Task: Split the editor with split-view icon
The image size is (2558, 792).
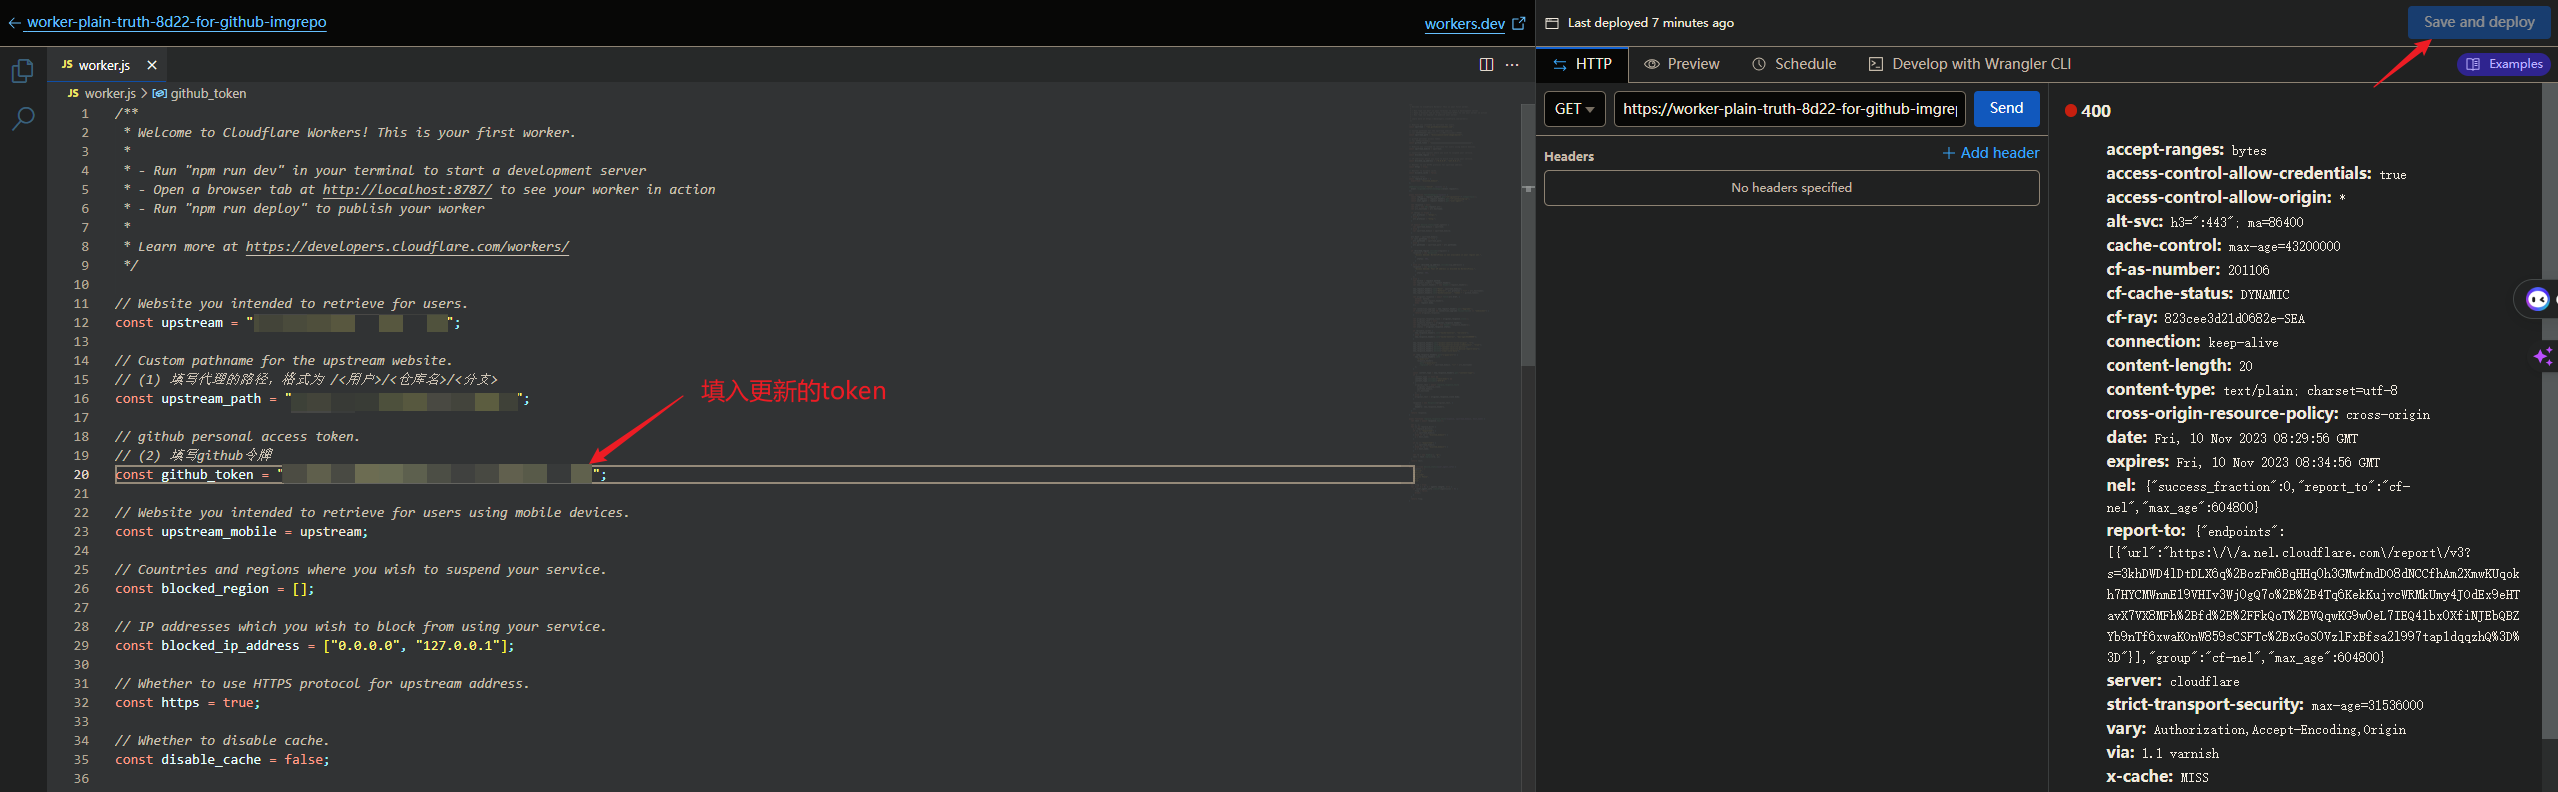Action: coord(1486,65)
